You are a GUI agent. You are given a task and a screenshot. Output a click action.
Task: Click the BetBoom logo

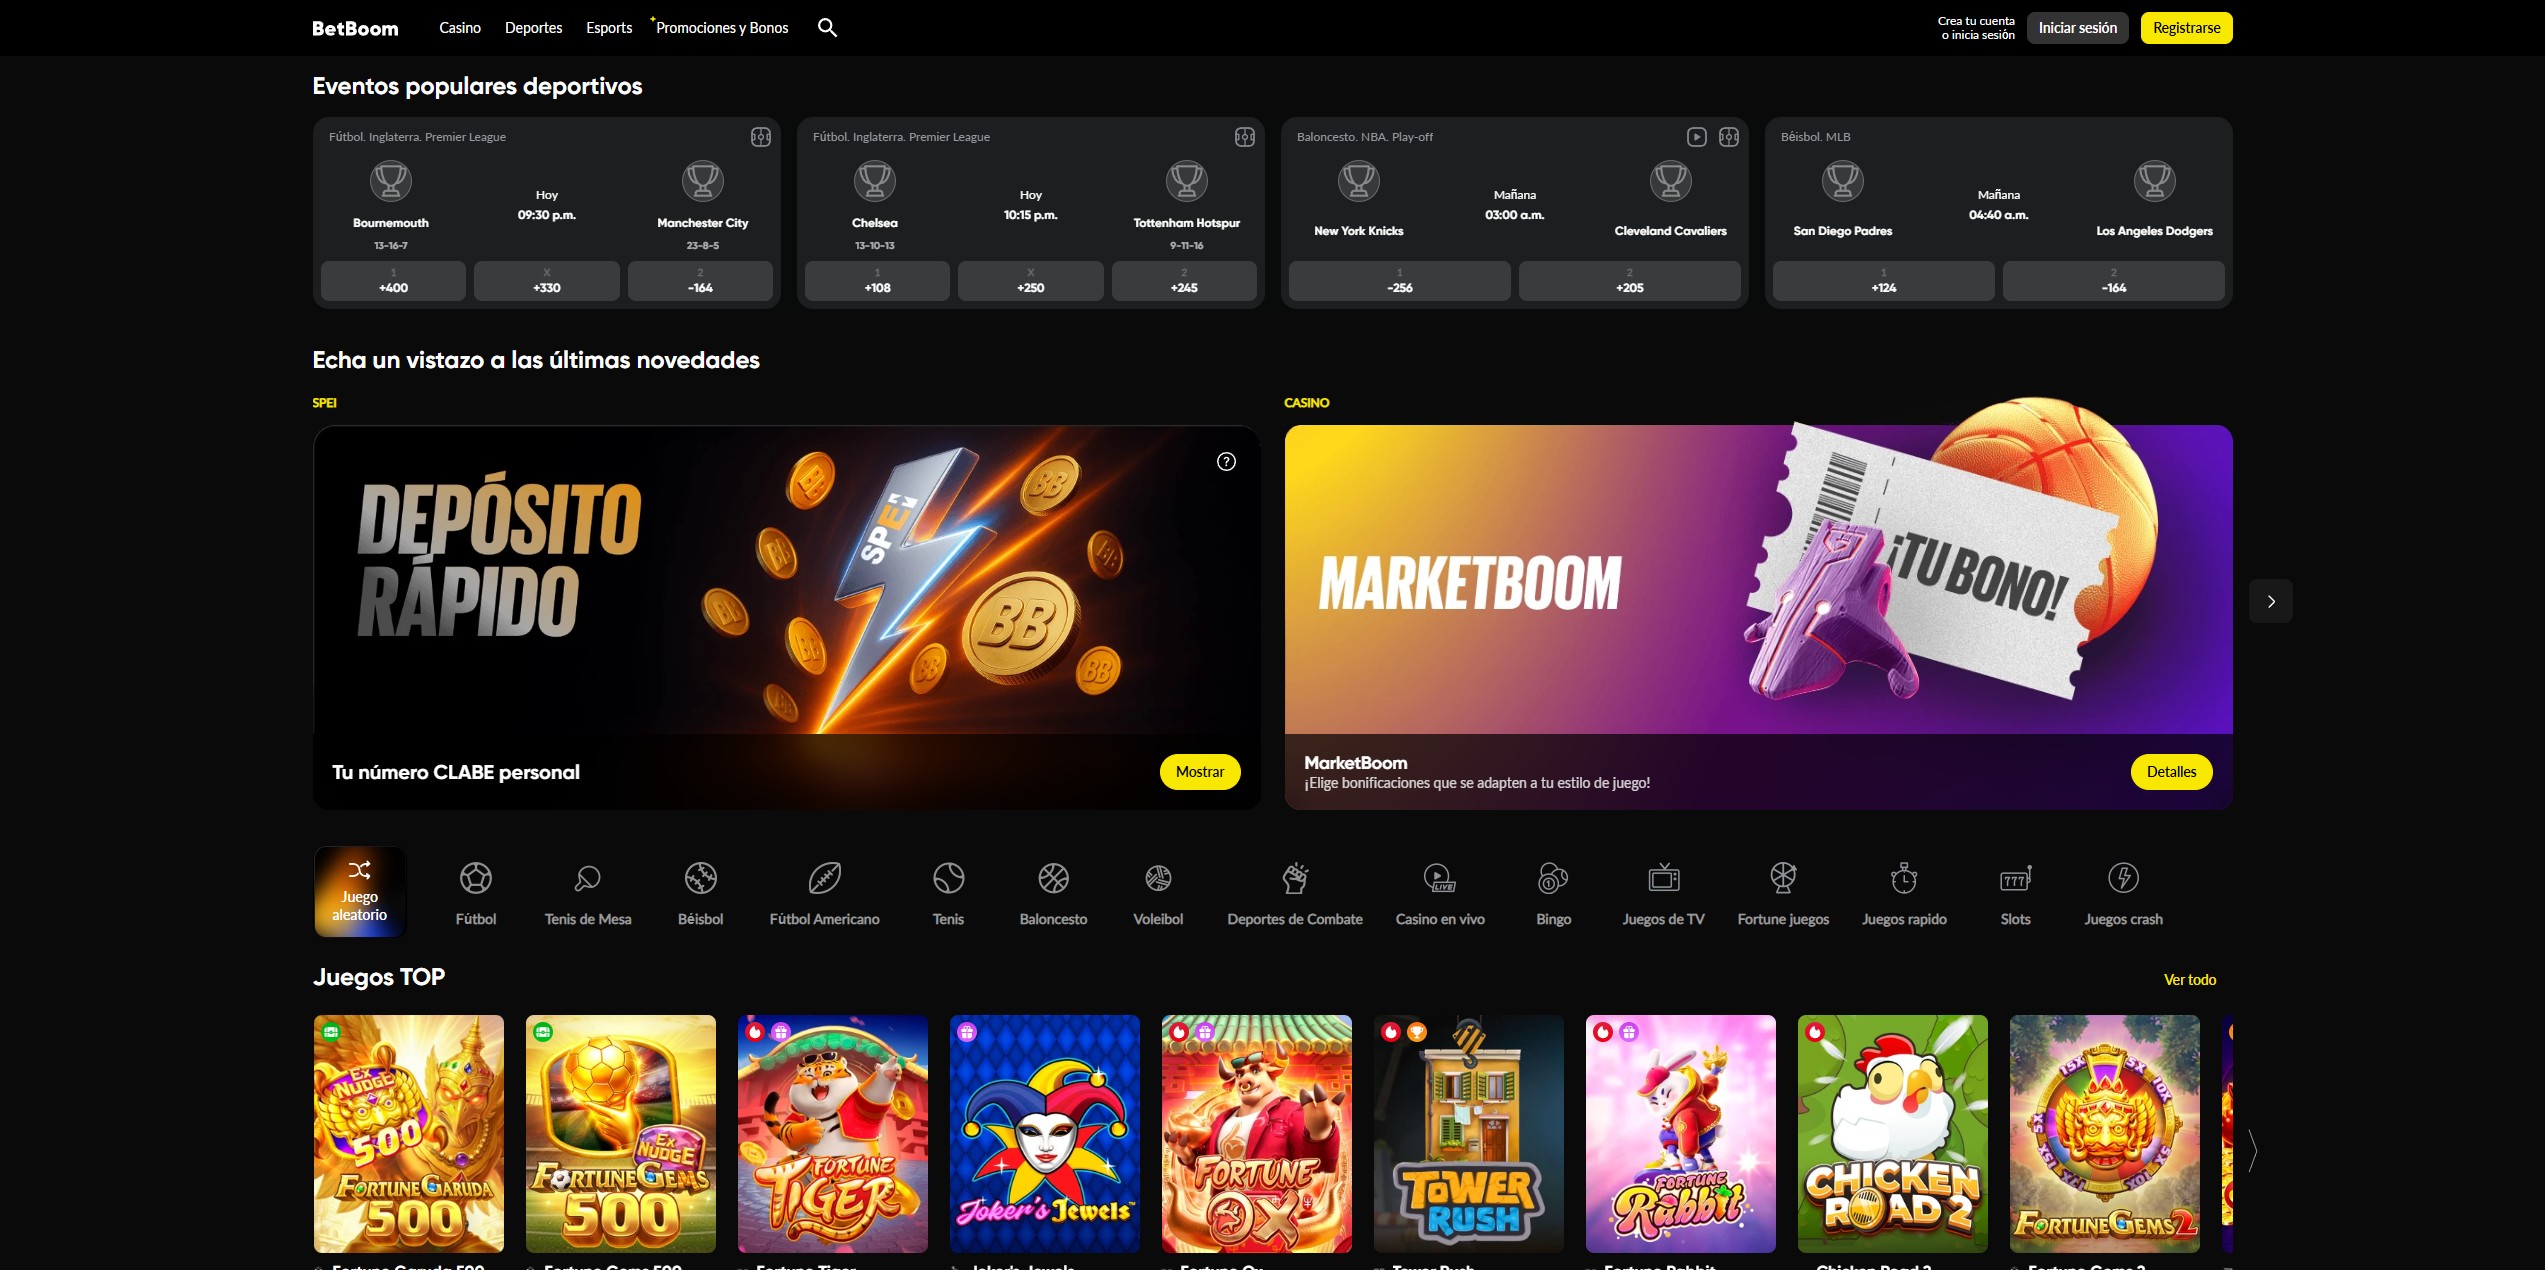tap(355, 28)
